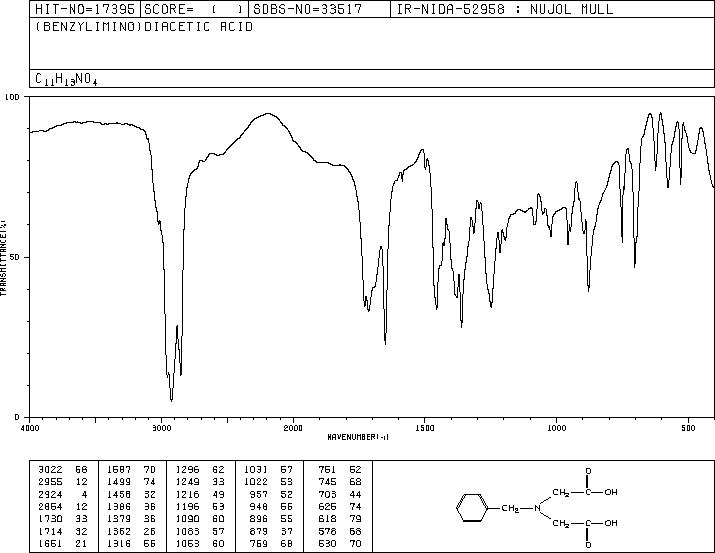Select the 1458 peak table row

coord(131,494)
